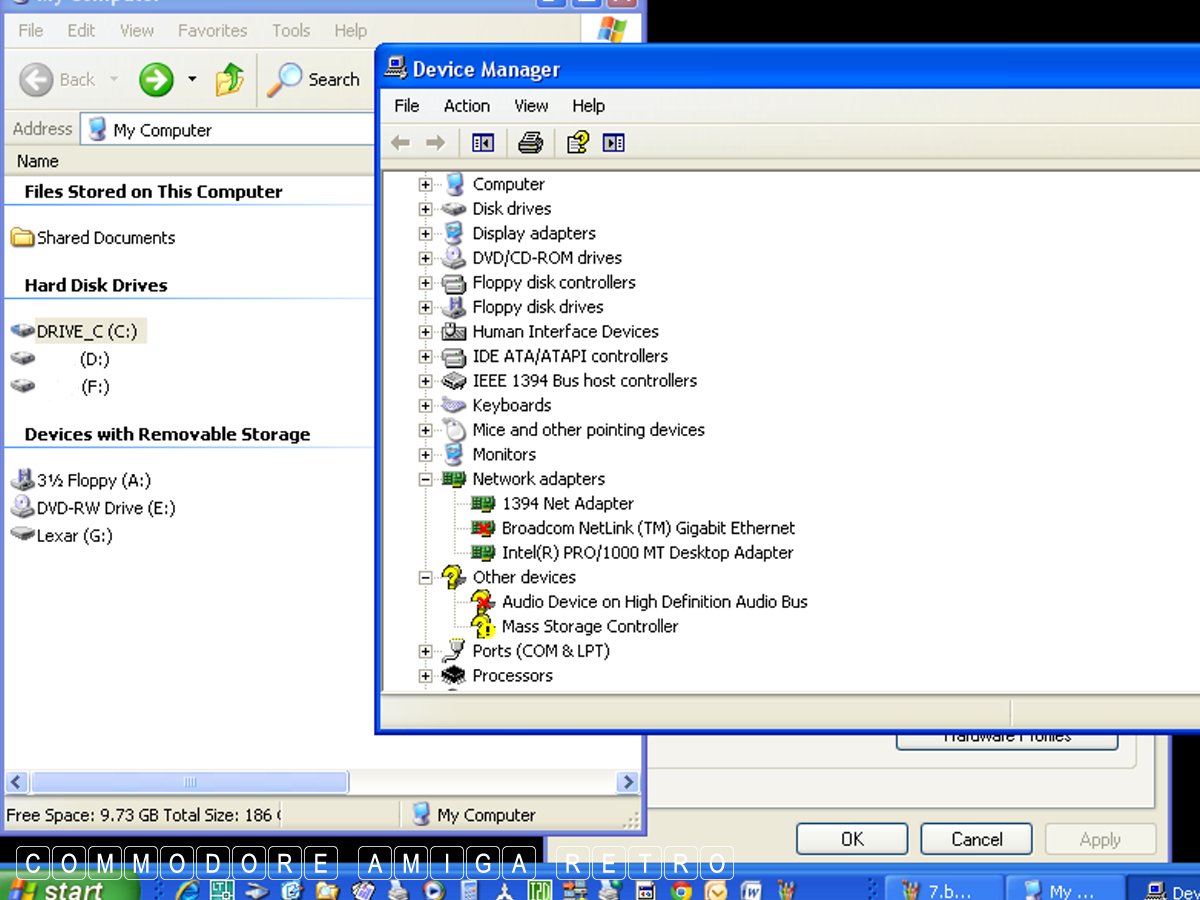Select the Mass Storage Controller device
Screen dimensions: 1200x900
[589, 626]
